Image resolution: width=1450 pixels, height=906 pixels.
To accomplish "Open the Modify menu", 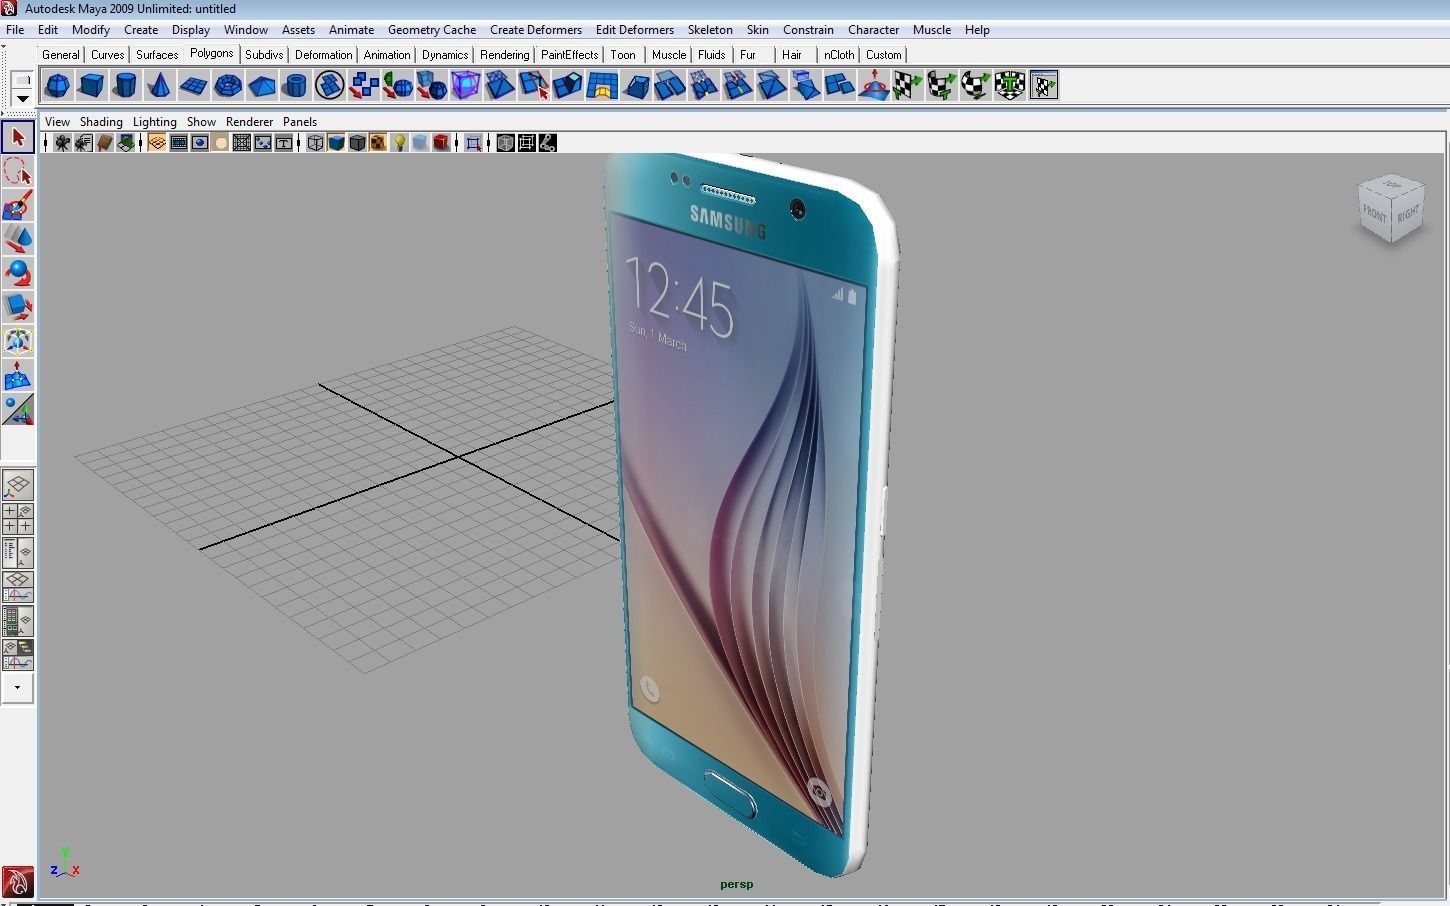I will click(x=90, y=30).
